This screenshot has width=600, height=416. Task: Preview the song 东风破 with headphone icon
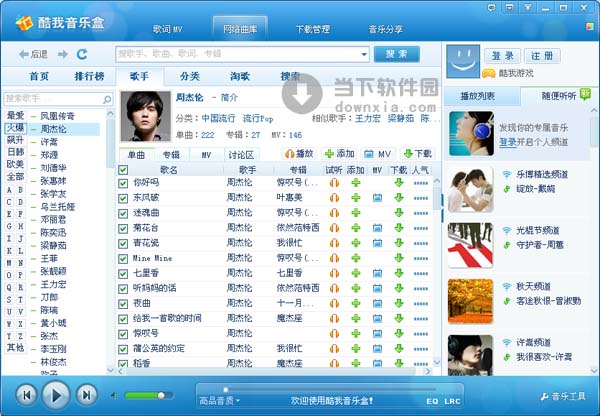click(x=334, y=197)
